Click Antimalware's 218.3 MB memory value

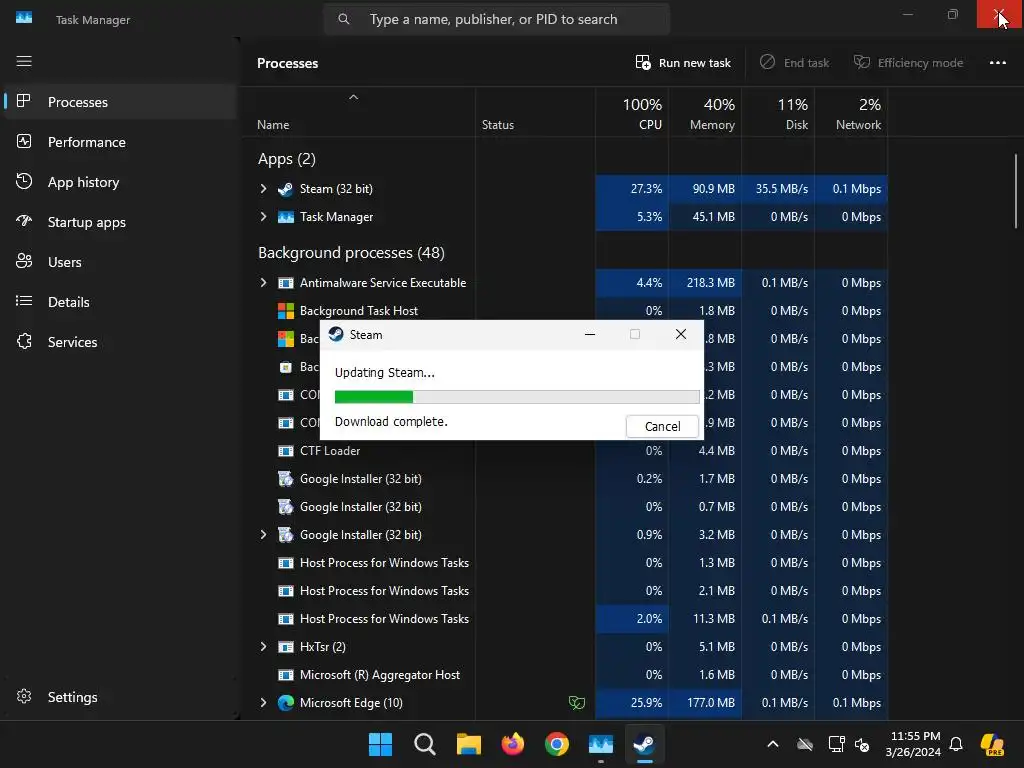711,283
